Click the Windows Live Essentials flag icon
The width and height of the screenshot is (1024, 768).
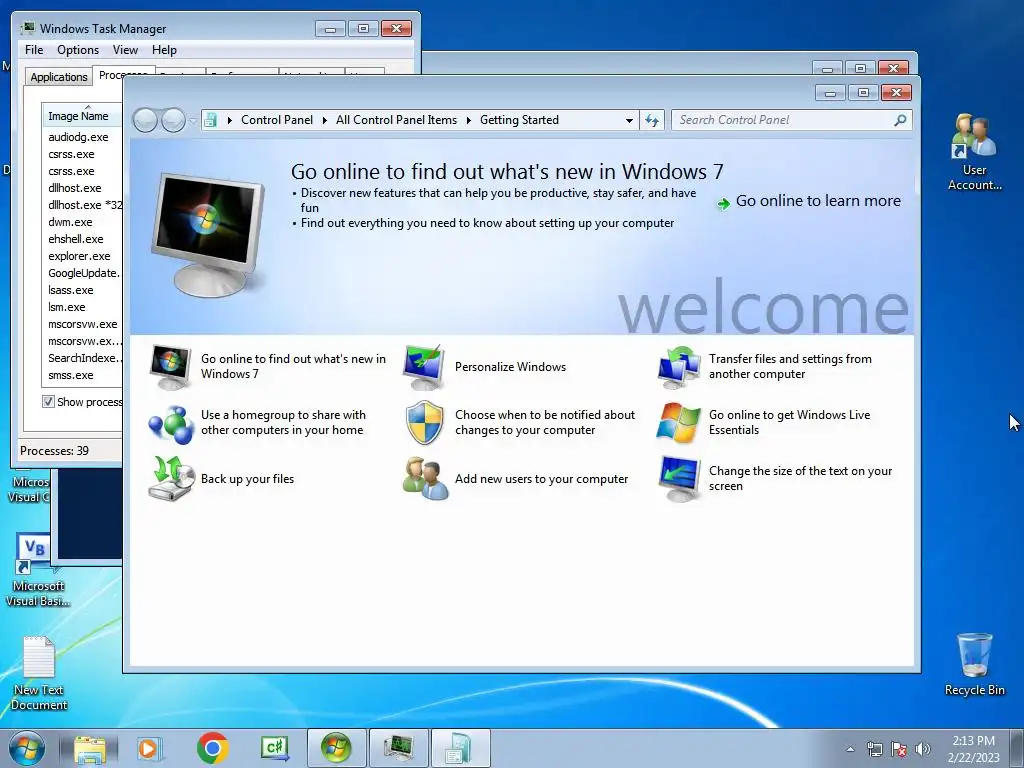(679, 423)
